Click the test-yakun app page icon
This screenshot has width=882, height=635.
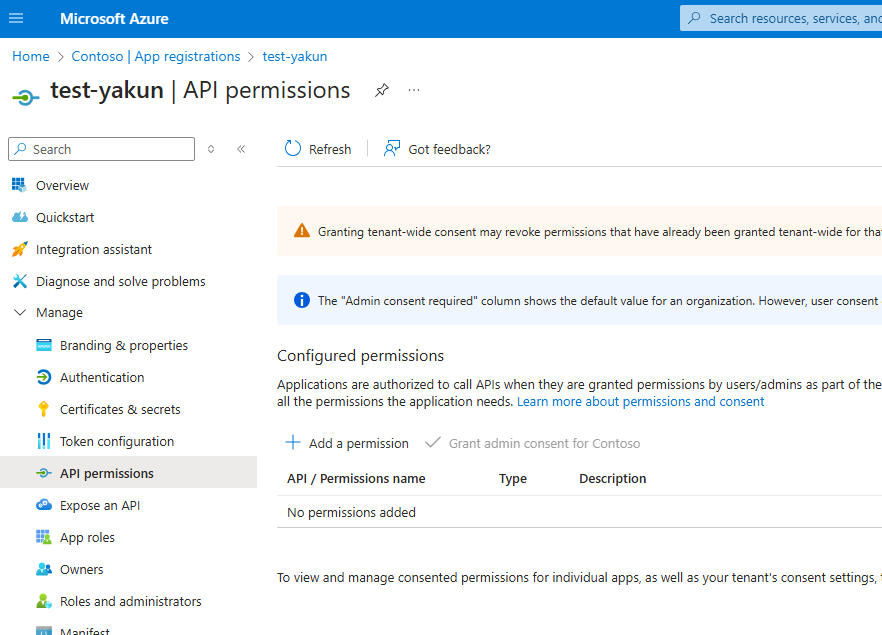pos(26,97)
